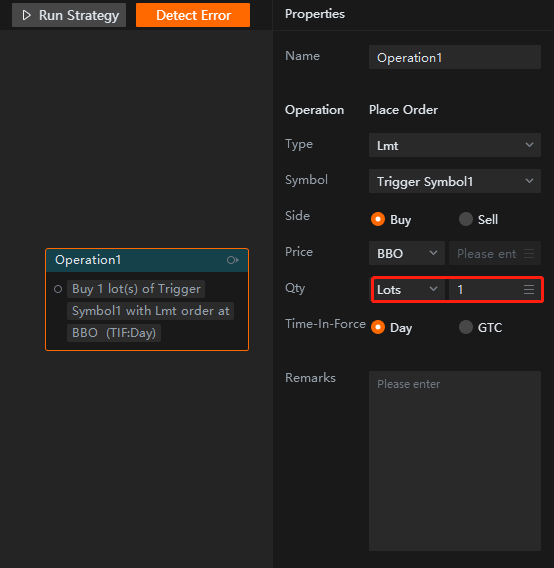The image size is (554, 568).
Task: Select the Operation1 node title bar
Action: click(147, 260)
